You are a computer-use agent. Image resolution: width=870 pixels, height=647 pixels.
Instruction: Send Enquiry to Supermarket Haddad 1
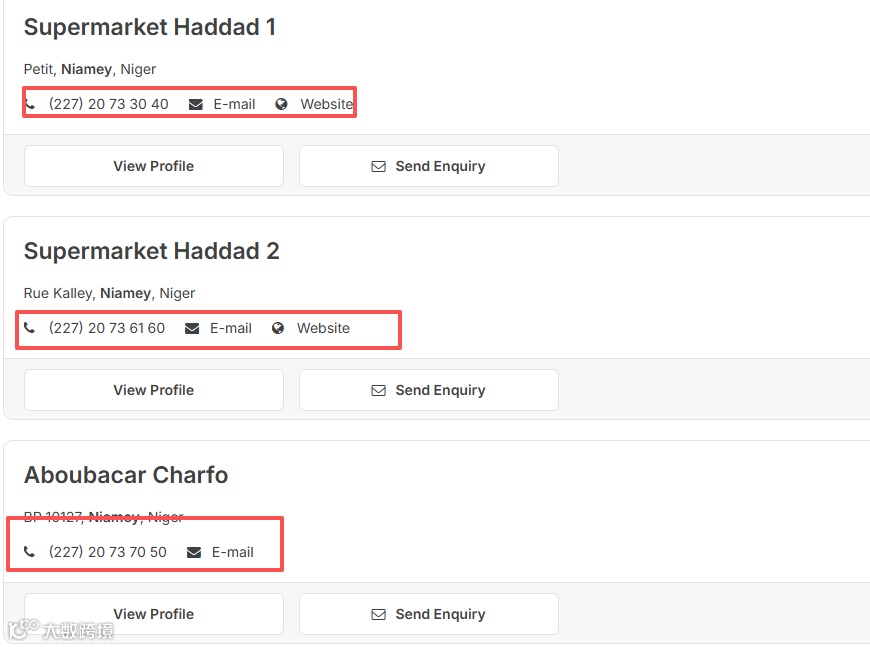[x=429, y=166]
